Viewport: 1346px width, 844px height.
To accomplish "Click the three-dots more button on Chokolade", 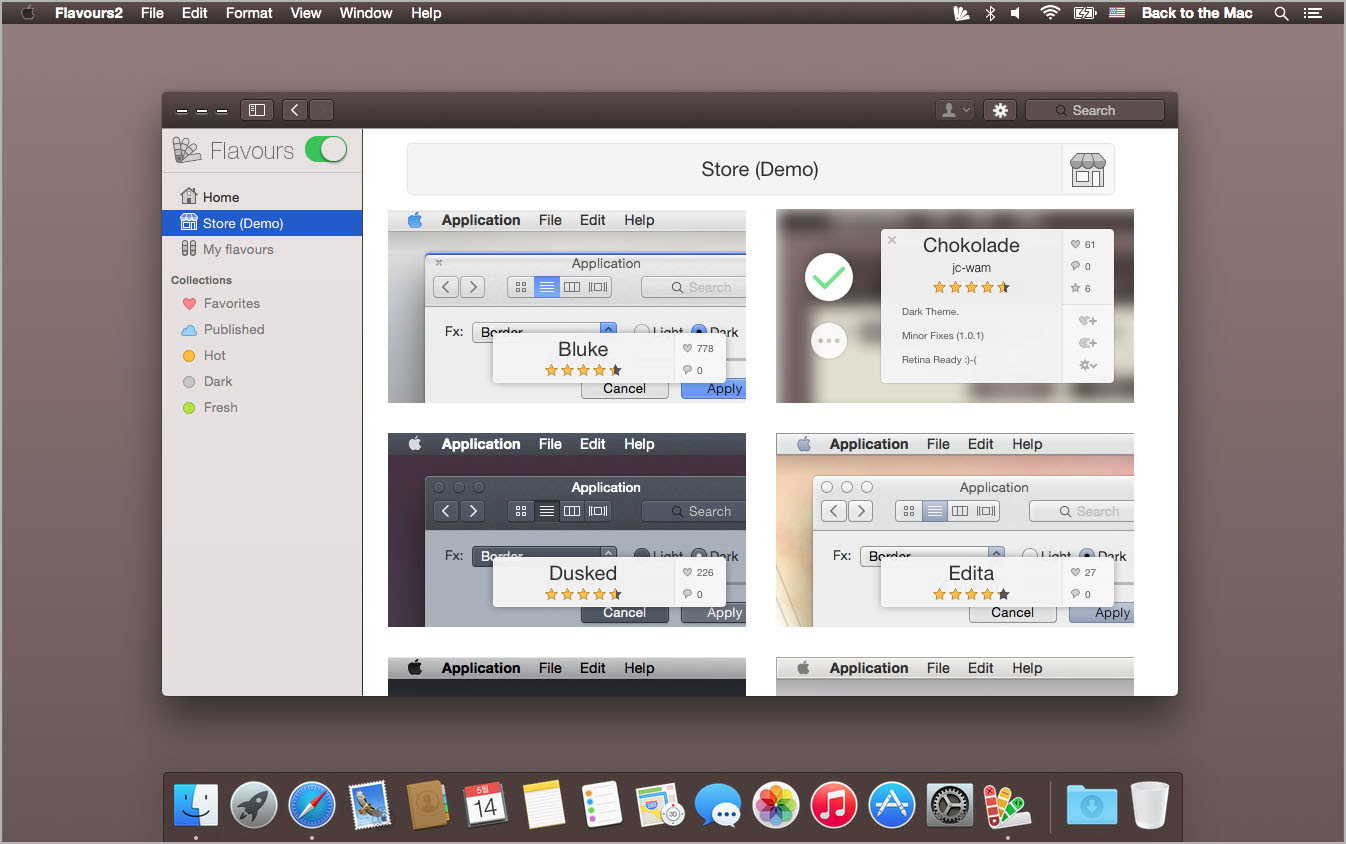I will pos(828,341).
